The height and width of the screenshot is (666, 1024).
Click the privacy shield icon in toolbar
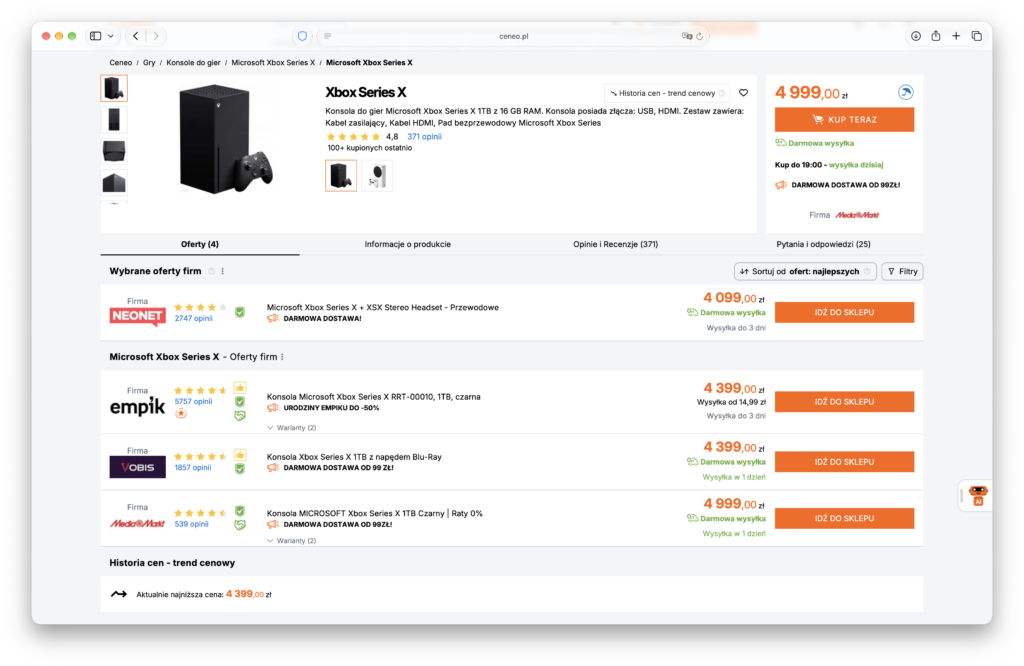click(x=302, y=36)
